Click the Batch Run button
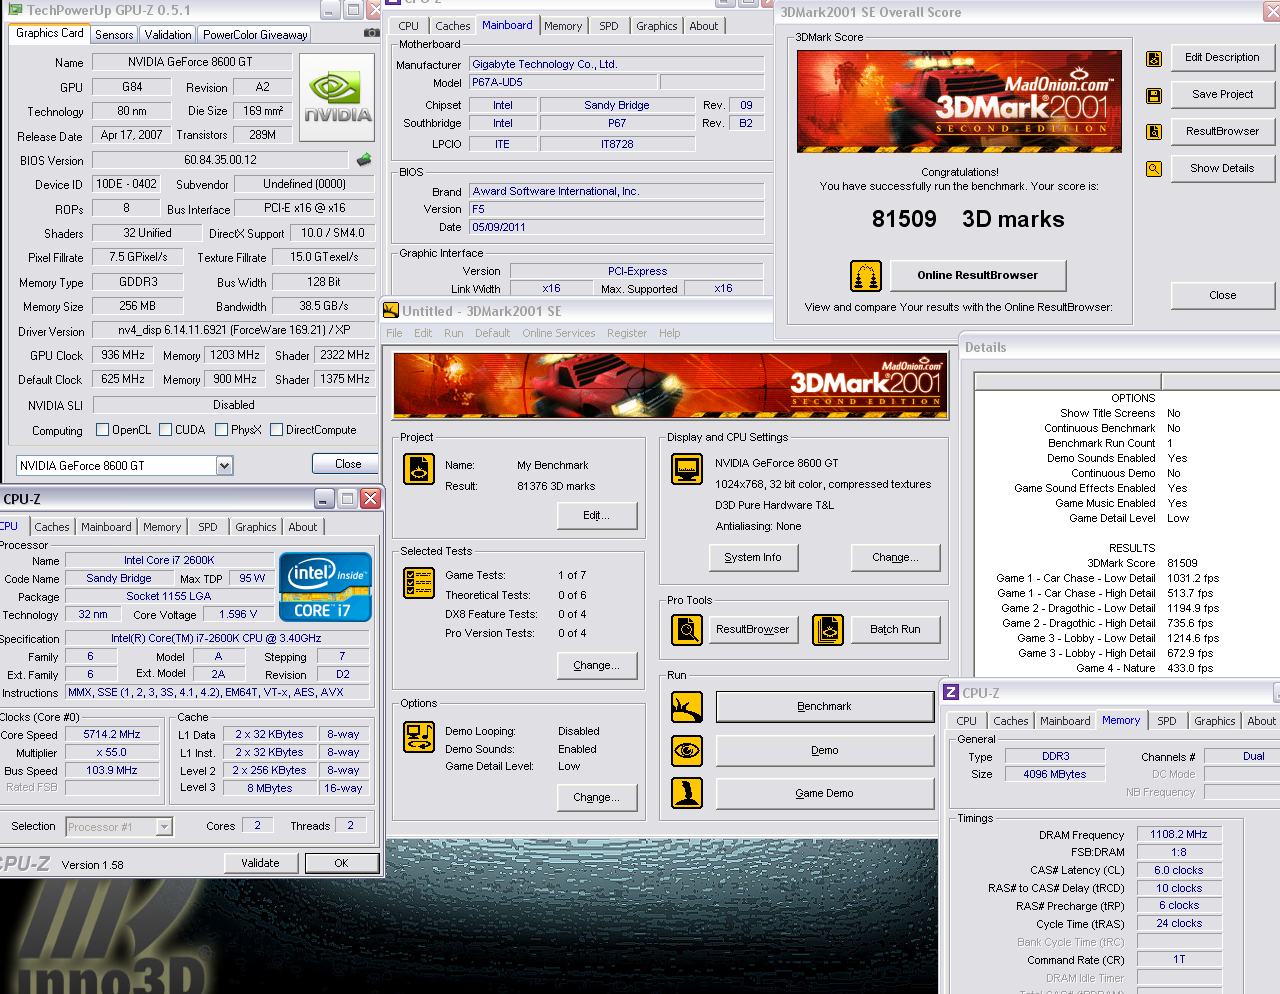Screen dimensions: 1280x994 click(x=895, y=629)
